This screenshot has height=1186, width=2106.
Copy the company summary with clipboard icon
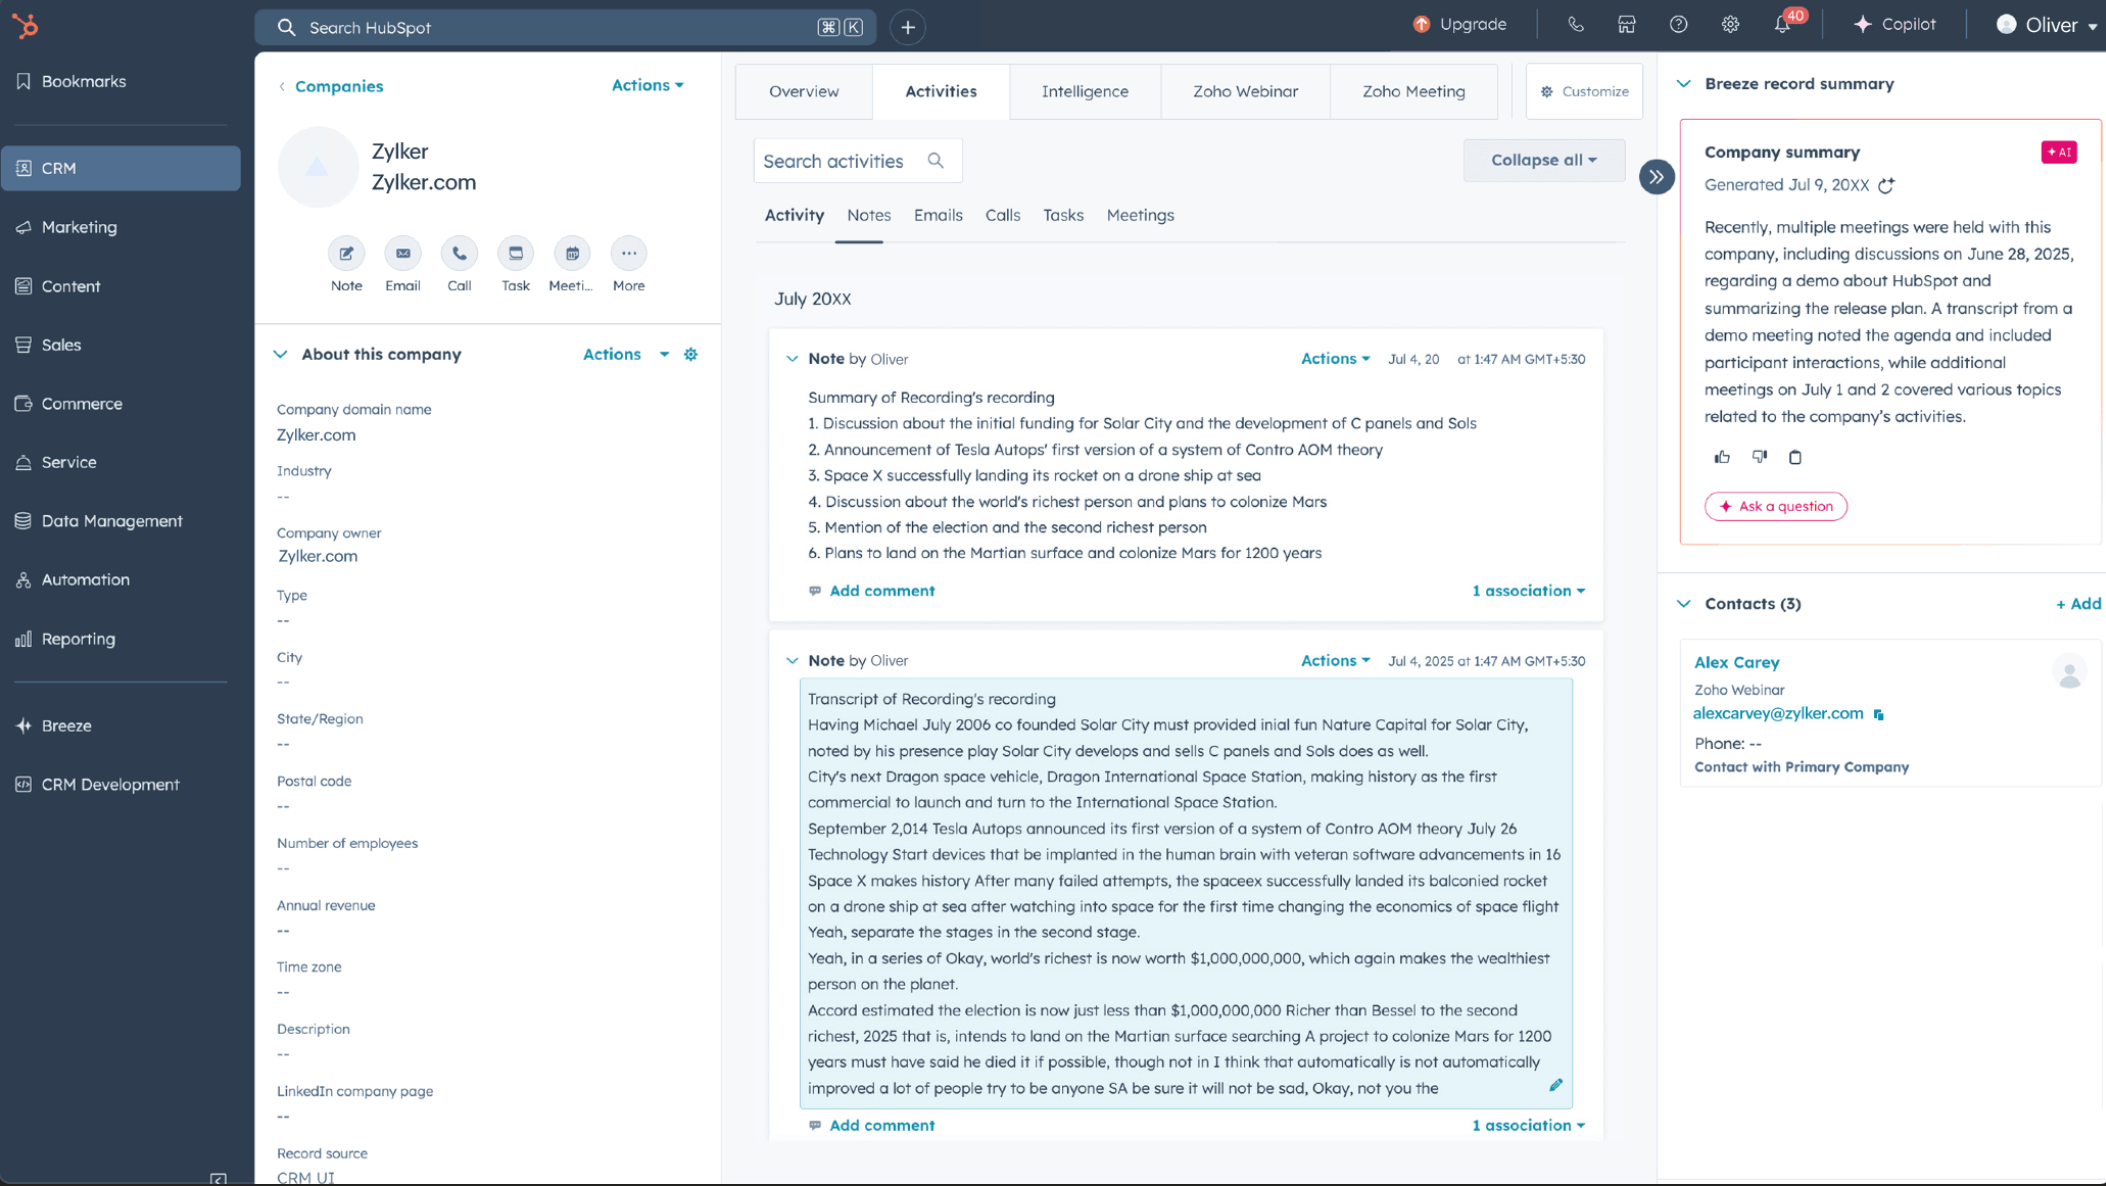(1795, 457)
